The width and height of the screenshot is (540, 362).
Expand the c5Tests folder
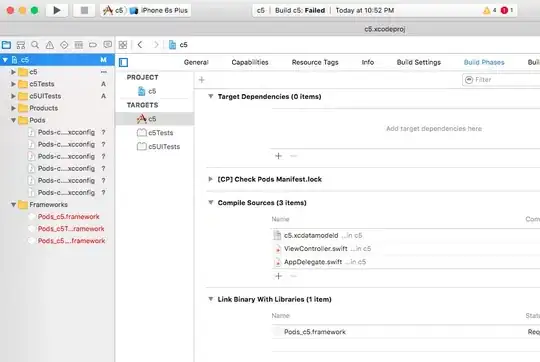click(13, 84)
